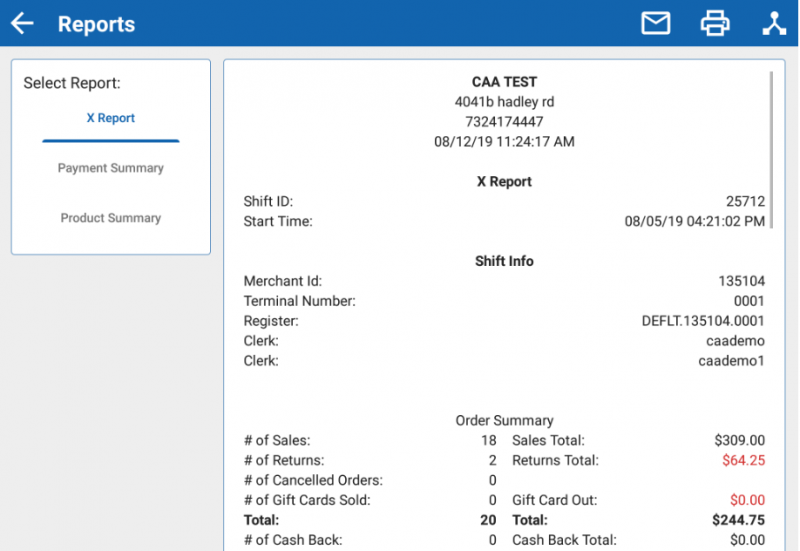Click the Order Summary section heading
The width and height of the screenshot is (800, 551).
504,420
